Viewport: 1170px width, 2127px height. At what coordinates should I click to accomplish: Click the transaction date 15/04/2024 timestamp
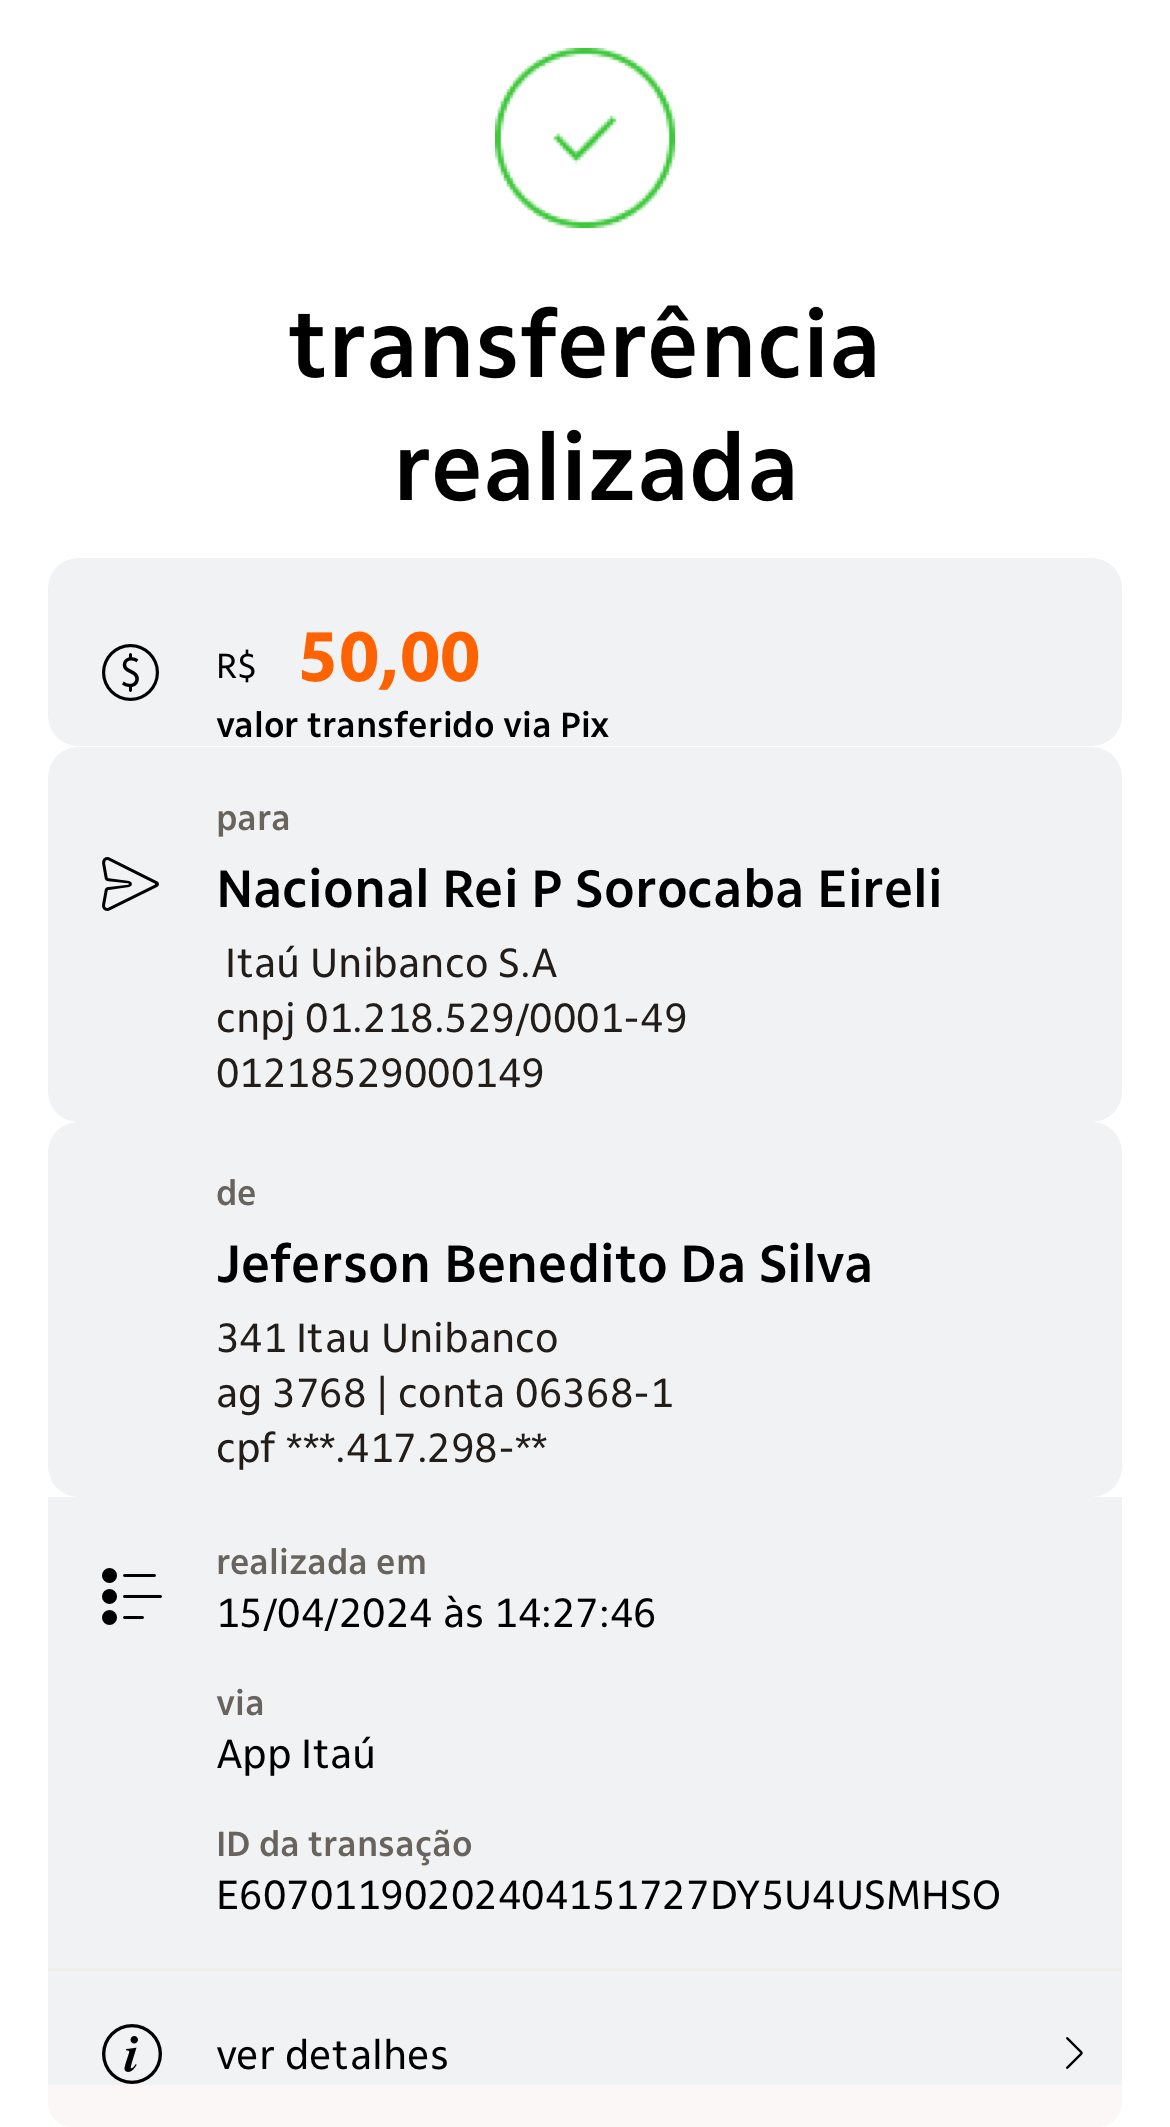(436, 1613)
